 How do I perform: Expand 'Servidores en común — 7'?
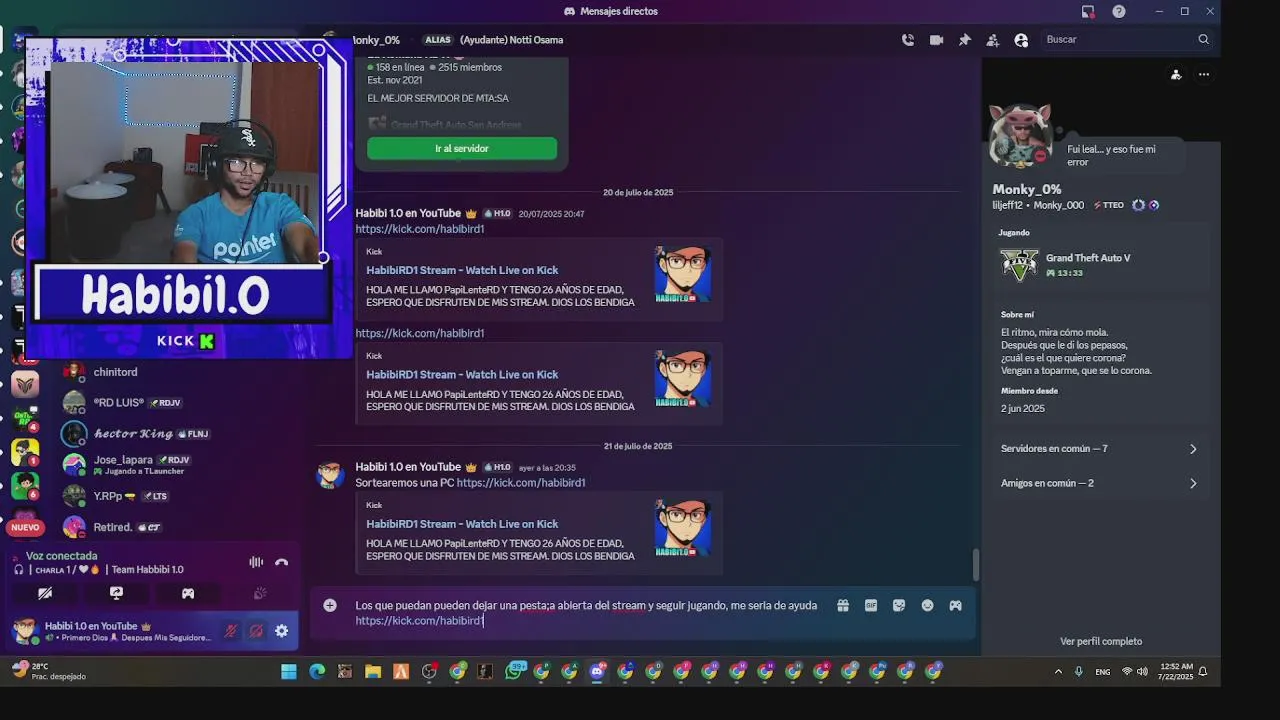1099,449
